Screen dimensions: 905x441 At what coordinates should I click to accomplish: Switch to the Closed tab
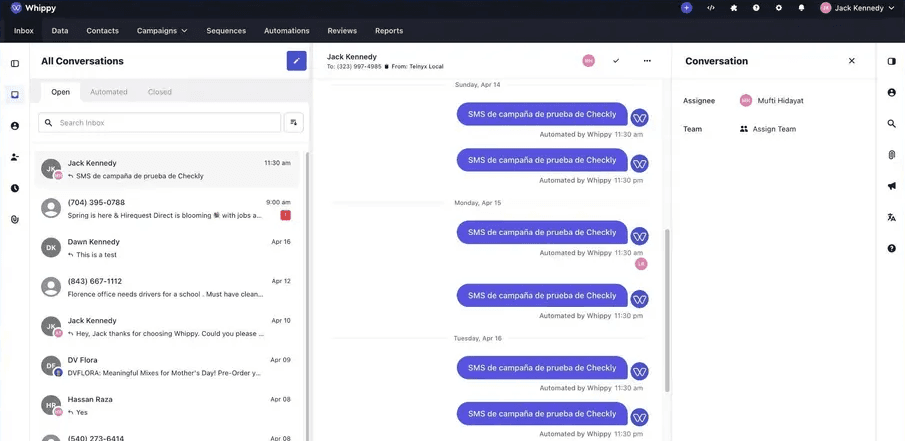(x=159, y=92)
